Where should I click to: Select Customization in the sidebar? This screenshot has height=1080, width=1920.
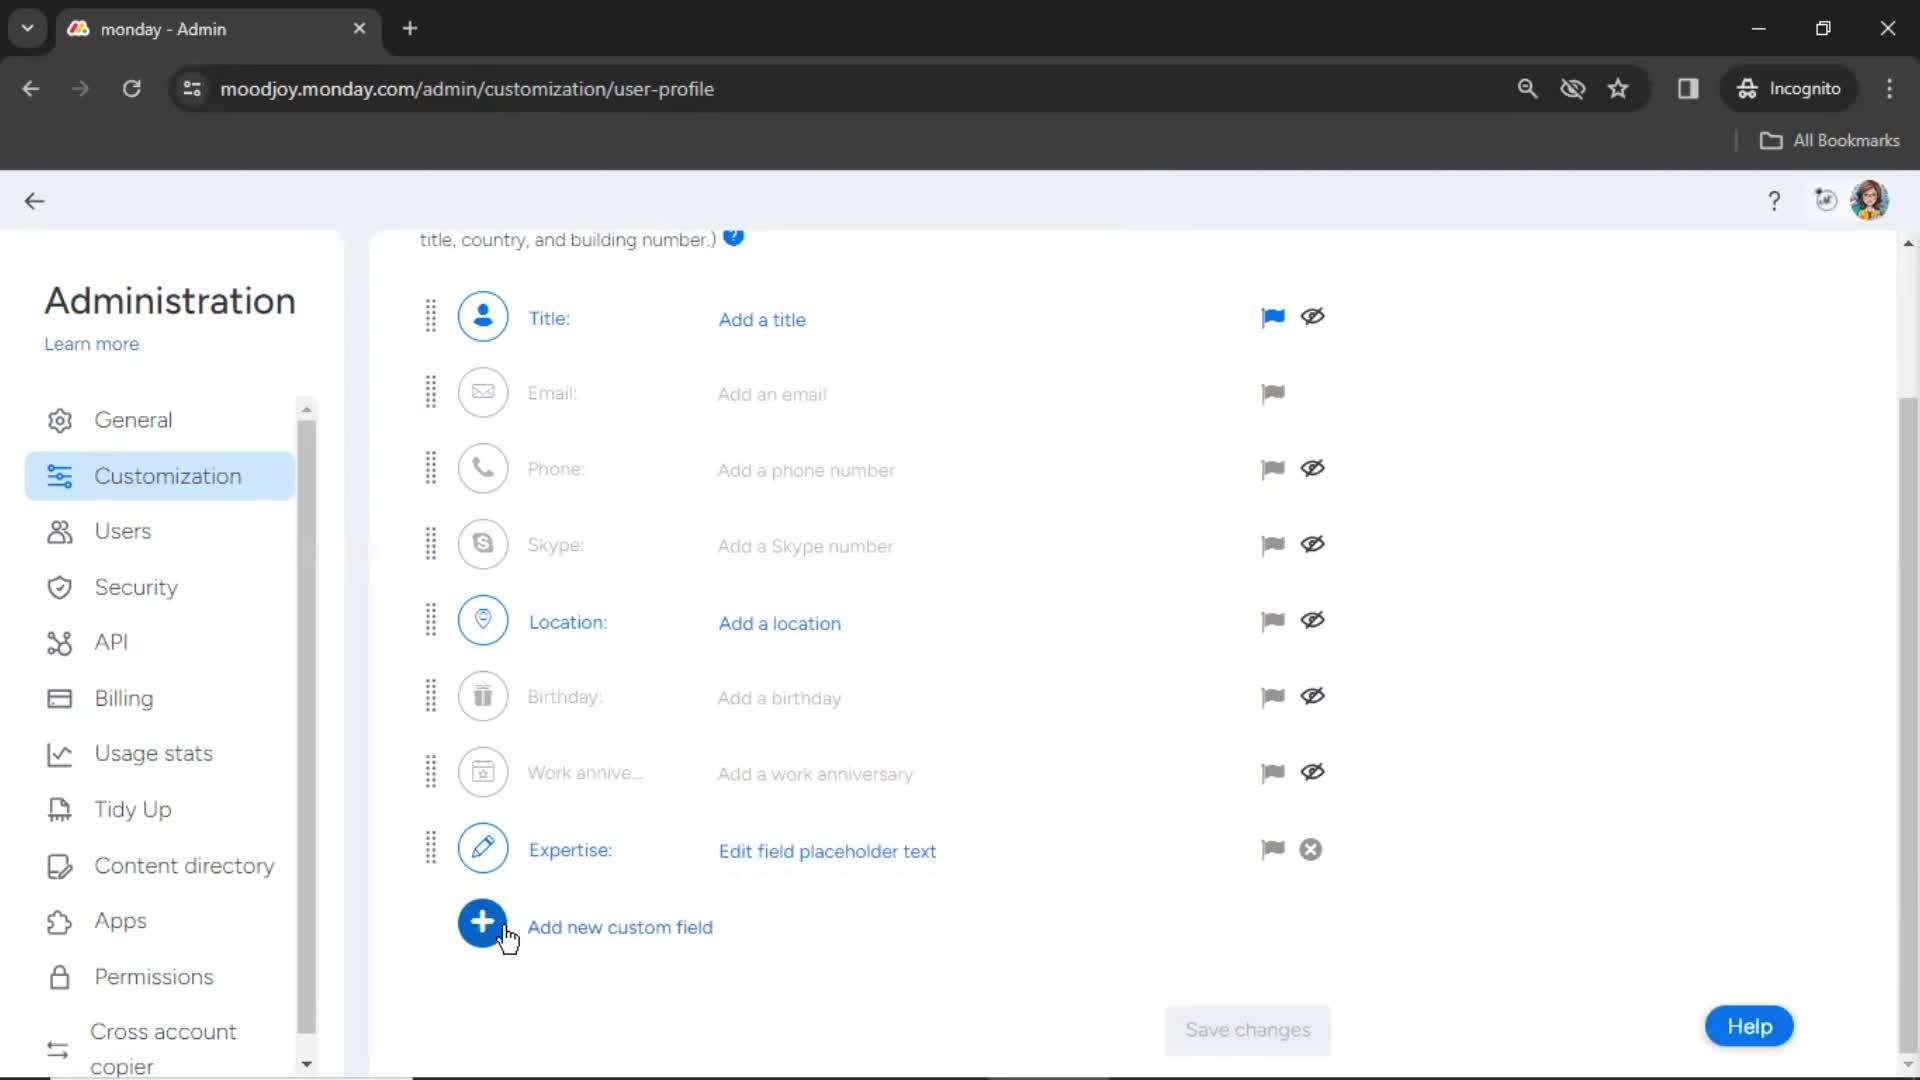tap(160, 476)
